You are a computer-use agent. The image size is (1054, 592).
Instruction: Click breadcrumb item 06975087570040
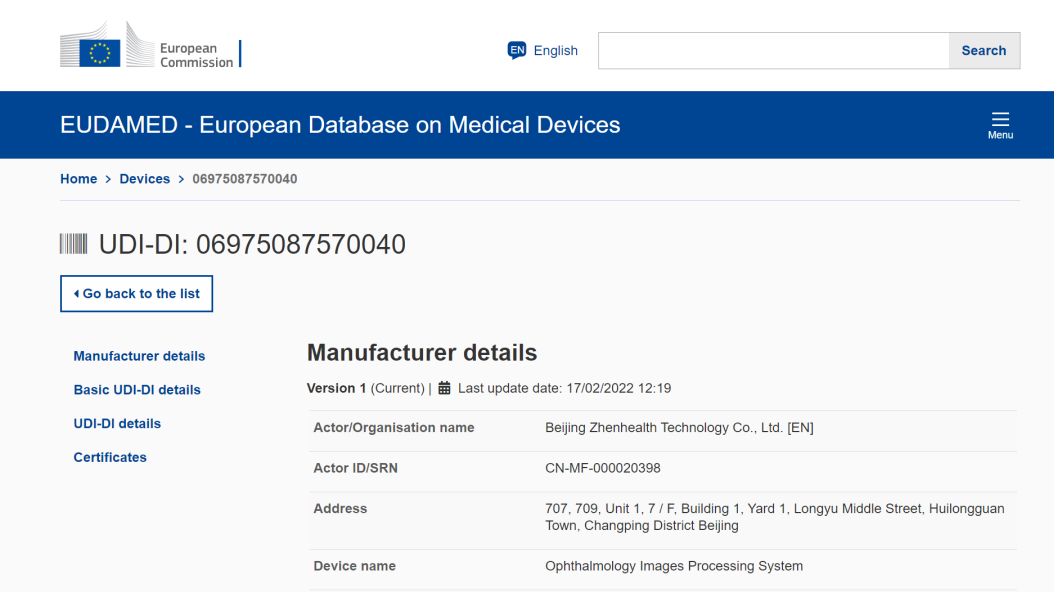point(245,179)
